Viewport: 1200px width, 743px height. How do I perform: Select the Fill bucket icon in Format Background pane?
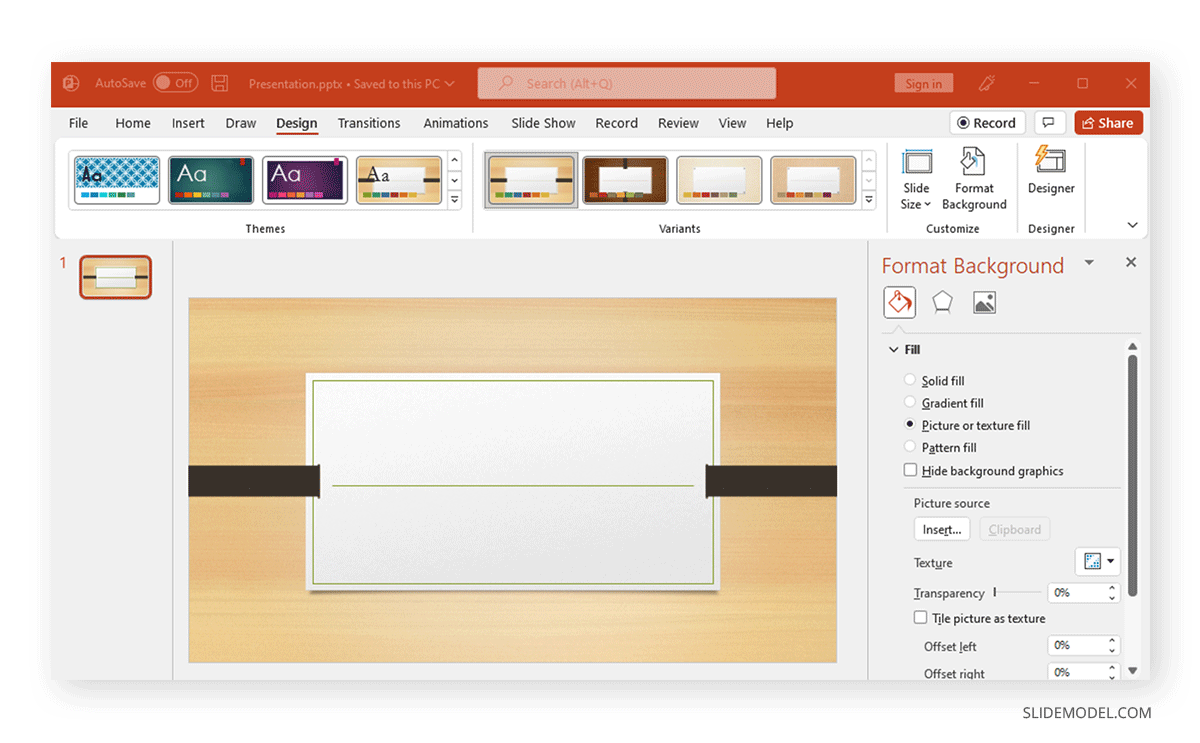[899, 301]
